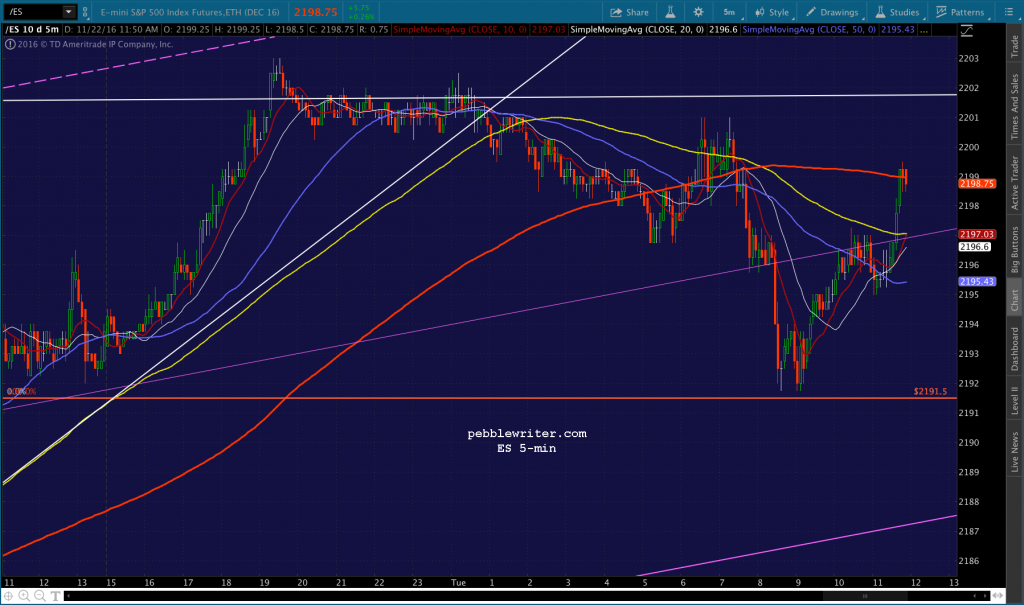Open the Live News side tab

click(x=1014, y=451)
